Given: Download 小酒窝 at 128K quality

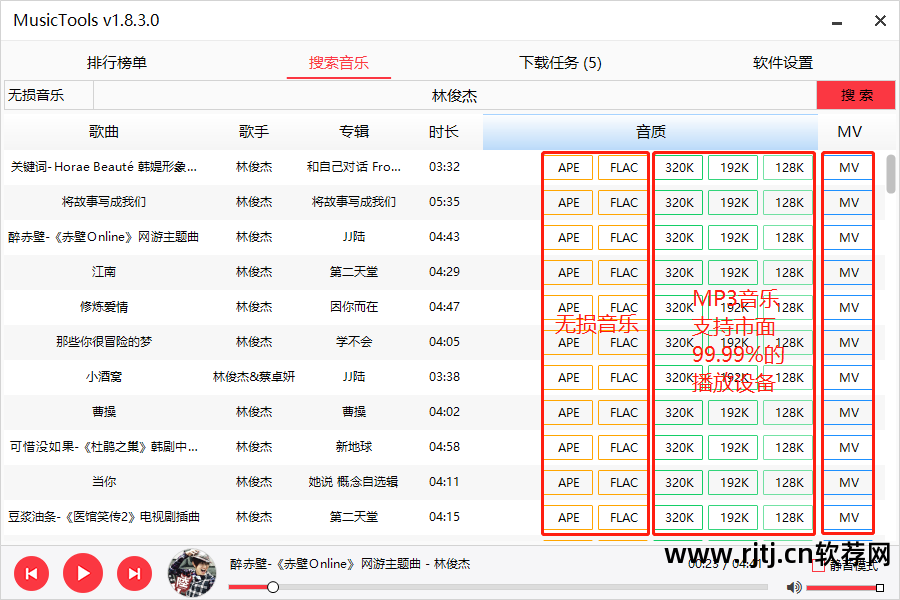Looking at the screenshot, I should (788, 377).
